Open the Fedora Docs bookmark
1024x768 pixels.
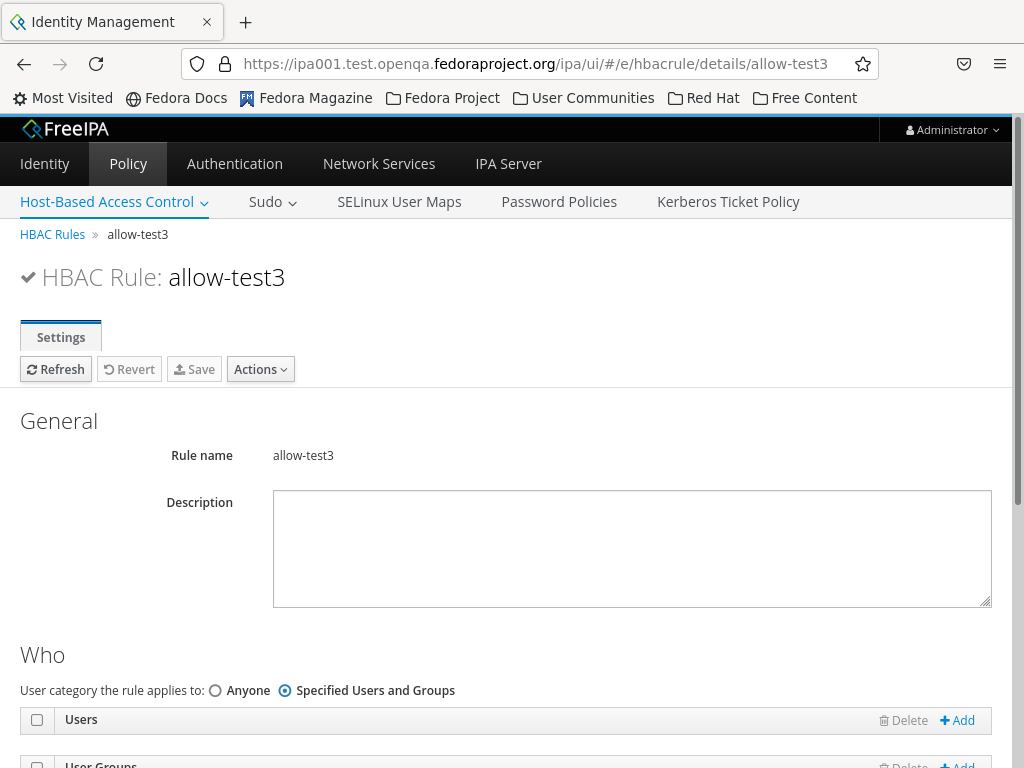pyautogui.click(x=176, y=99)
